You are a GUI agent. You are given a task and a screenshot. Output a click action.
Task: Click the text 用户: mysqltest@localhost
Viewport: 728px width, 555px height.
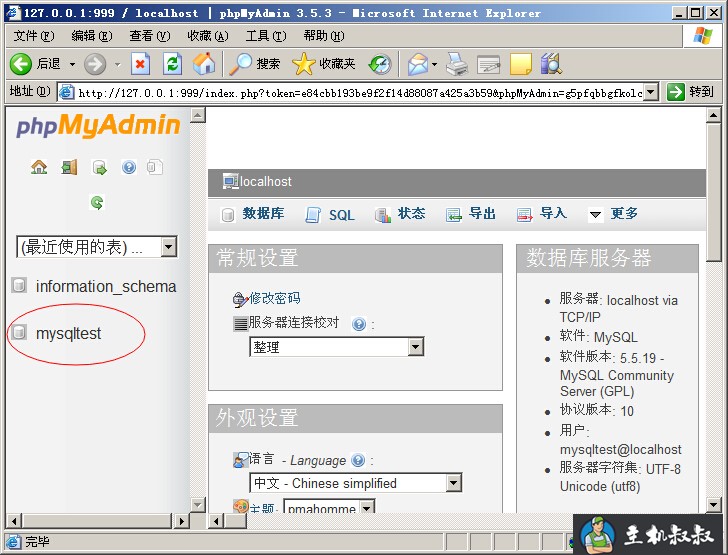point(620,440)
